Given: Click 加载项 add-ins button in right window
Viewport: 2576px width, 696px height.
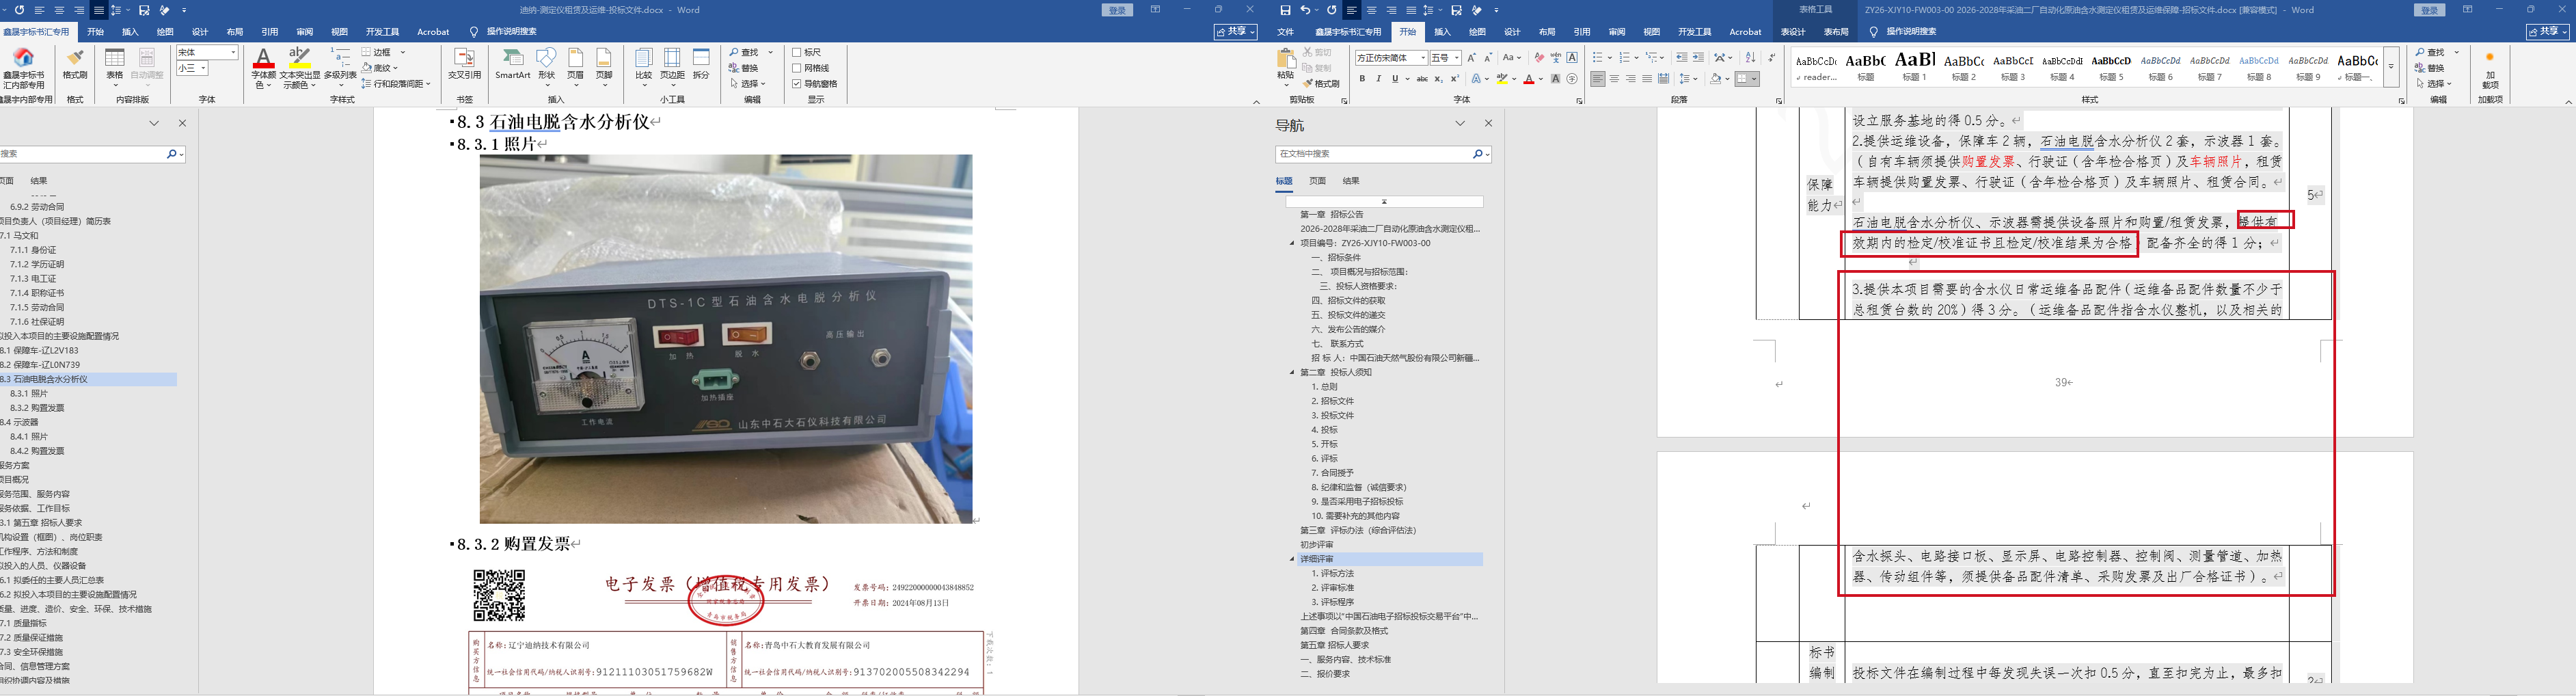Looking at the screenshot, I should (x=2490, y=72).
